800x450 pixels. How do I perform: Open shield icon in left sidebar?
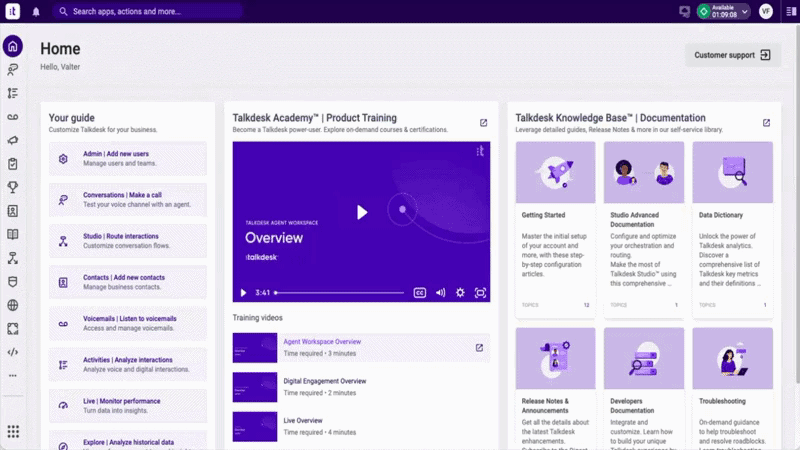click(x=13, y=282)
